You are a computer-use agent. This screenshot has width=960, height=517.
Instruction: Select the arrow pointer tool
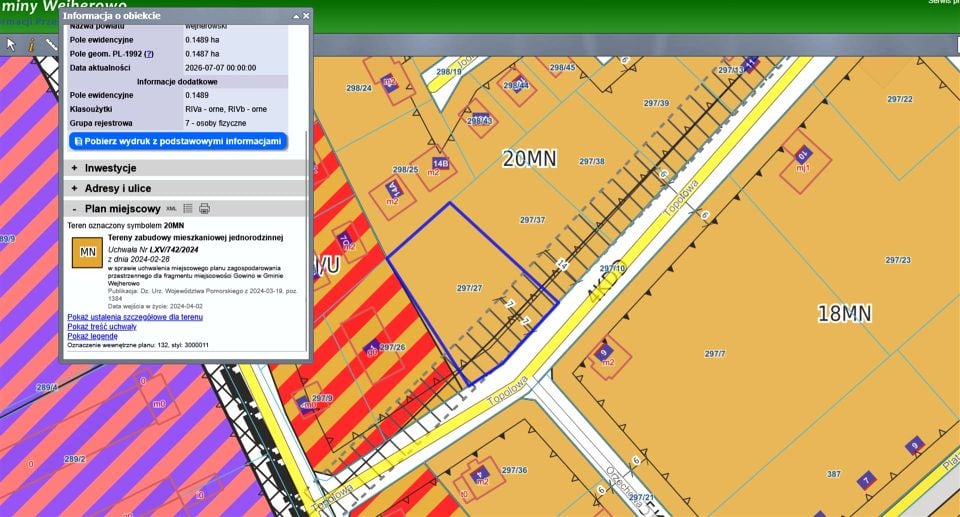11,45
